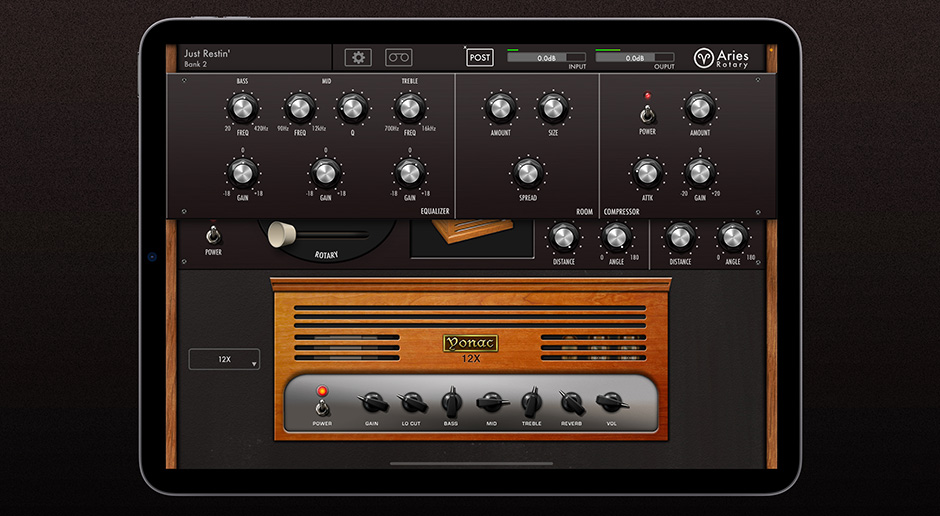
Task: Toggle the Compressor power switch
Action: click(647, 112)
